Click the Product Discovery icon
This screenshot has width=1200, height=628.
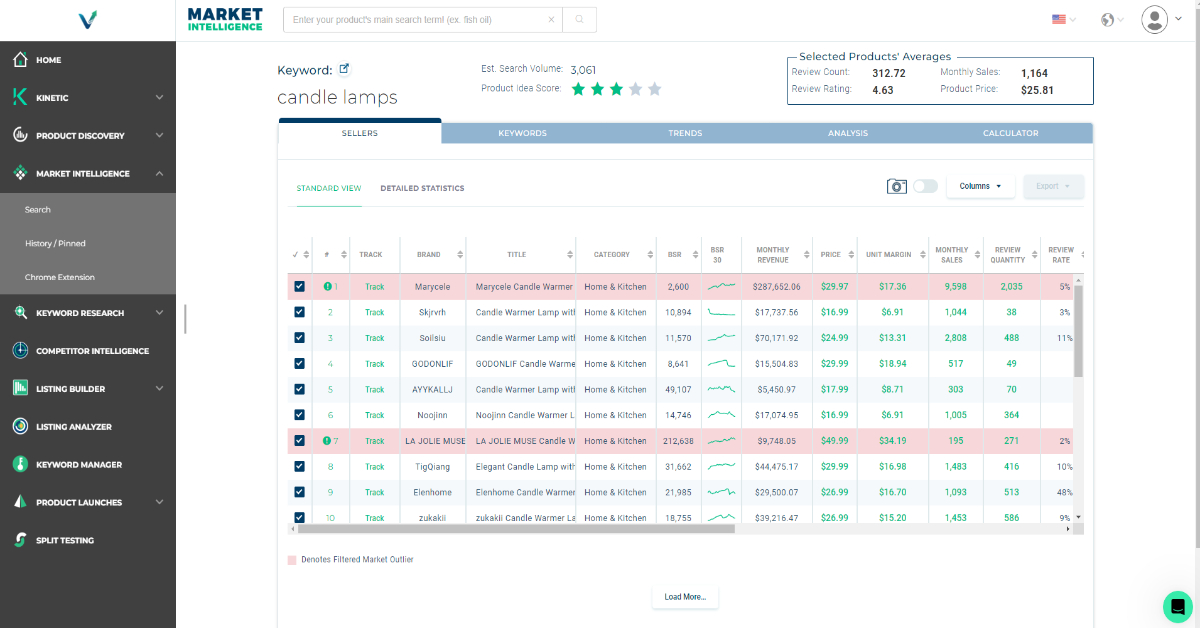(20, 135)
